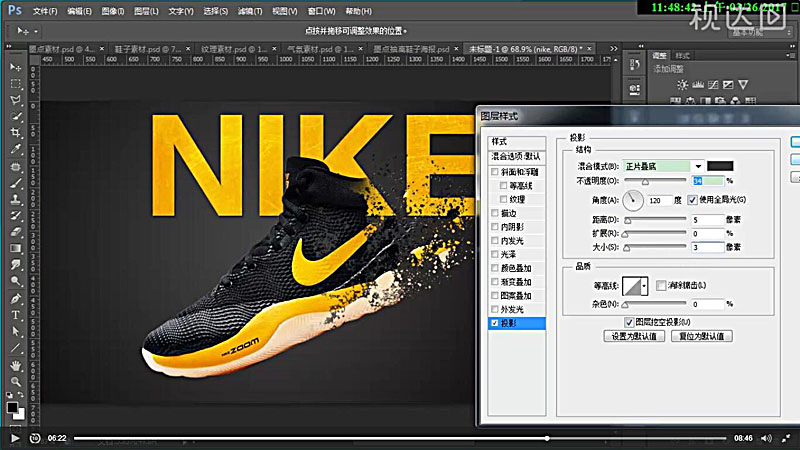Select the Quick Selection tool
800x450 pixels.
tap(16, 116)
